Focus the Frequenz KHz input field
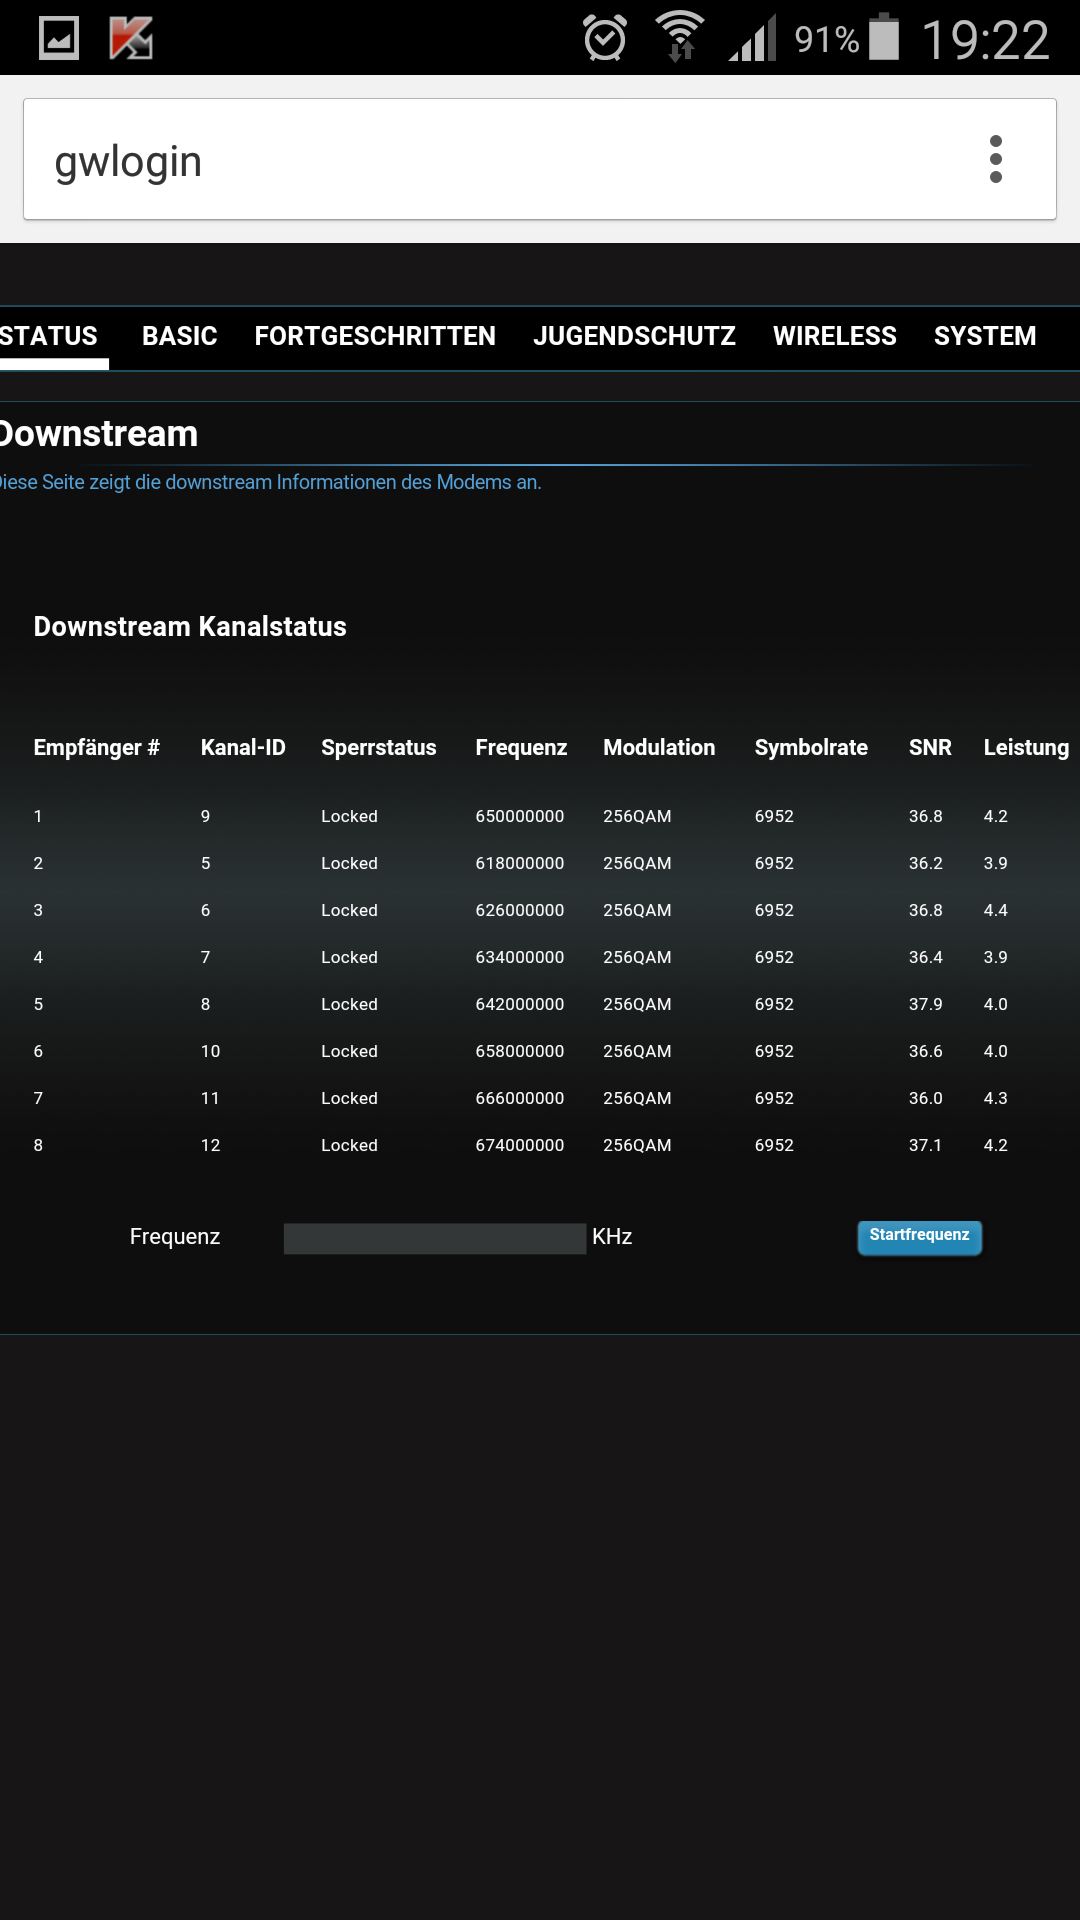The image size is (1080, 1920). [435, 1238]
